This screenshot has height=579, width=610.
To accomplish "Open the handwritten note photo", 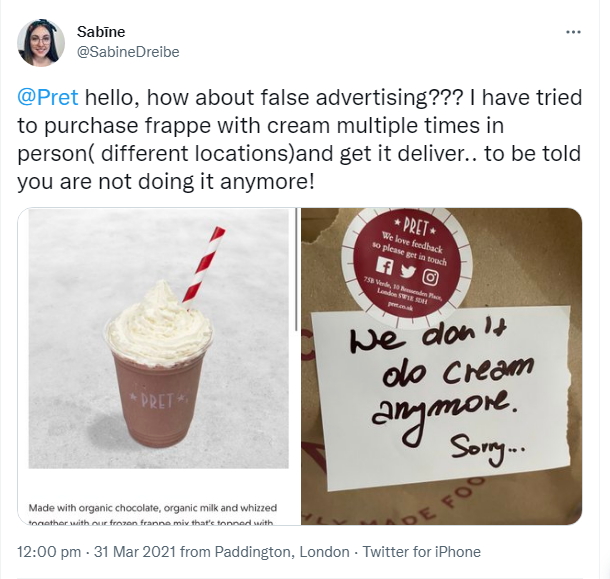I will (x=442, y=367).
